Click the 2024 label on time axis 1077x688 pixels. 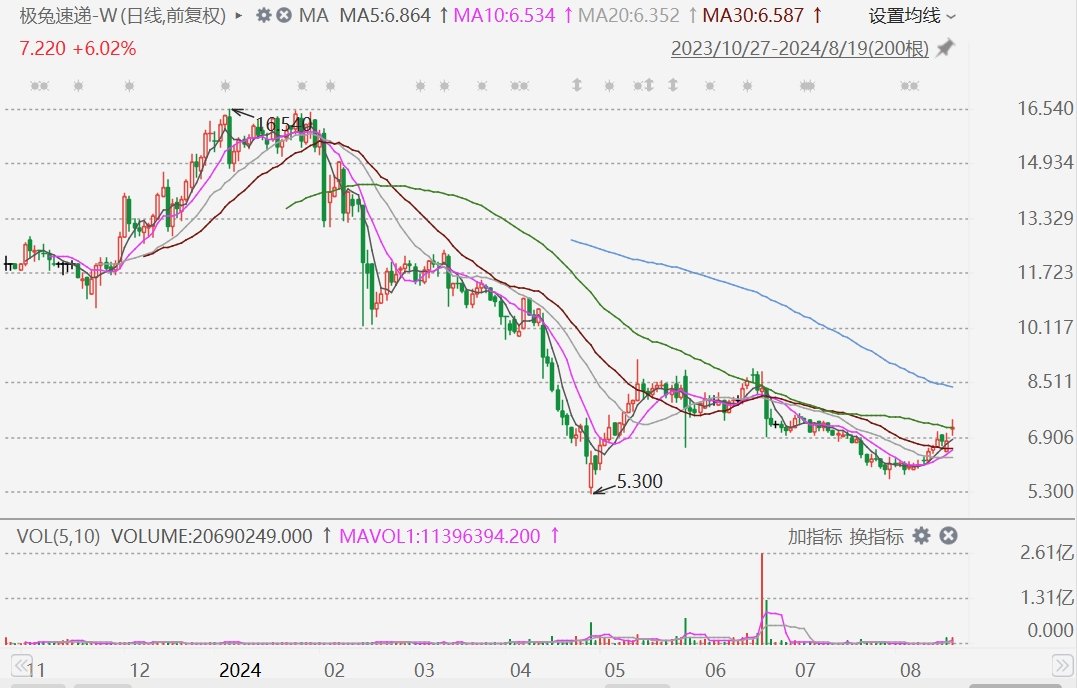tap(240, 670)
